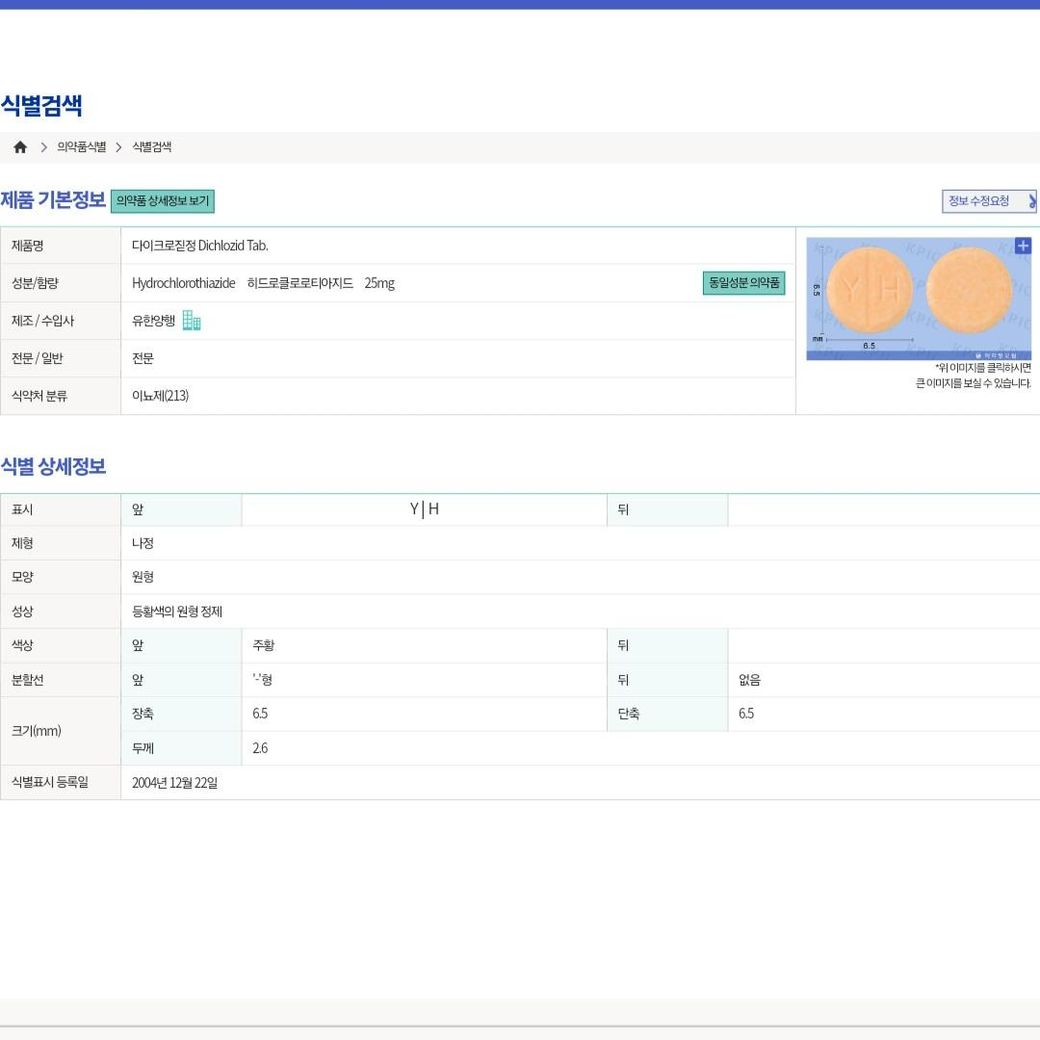This screenshot has height=1040, width=1040.
Task: Click the building icon beside 유한양행
Action: [x=191, y=321]
